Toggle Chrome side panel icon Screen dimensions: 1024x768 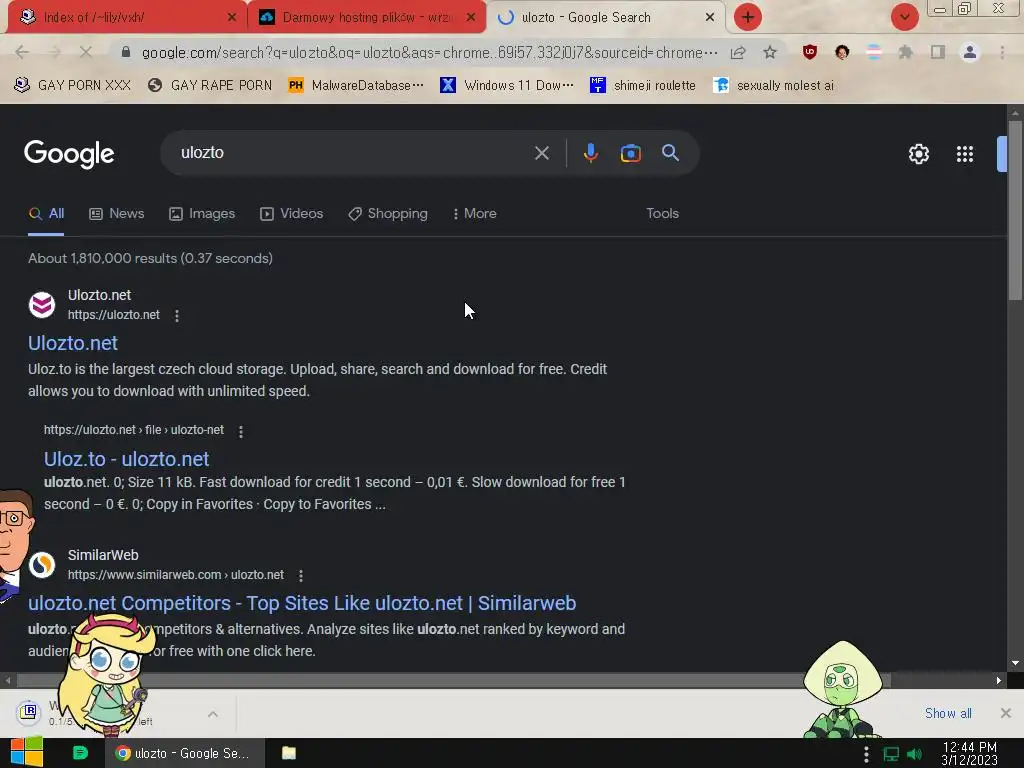(x=937, y=52)
